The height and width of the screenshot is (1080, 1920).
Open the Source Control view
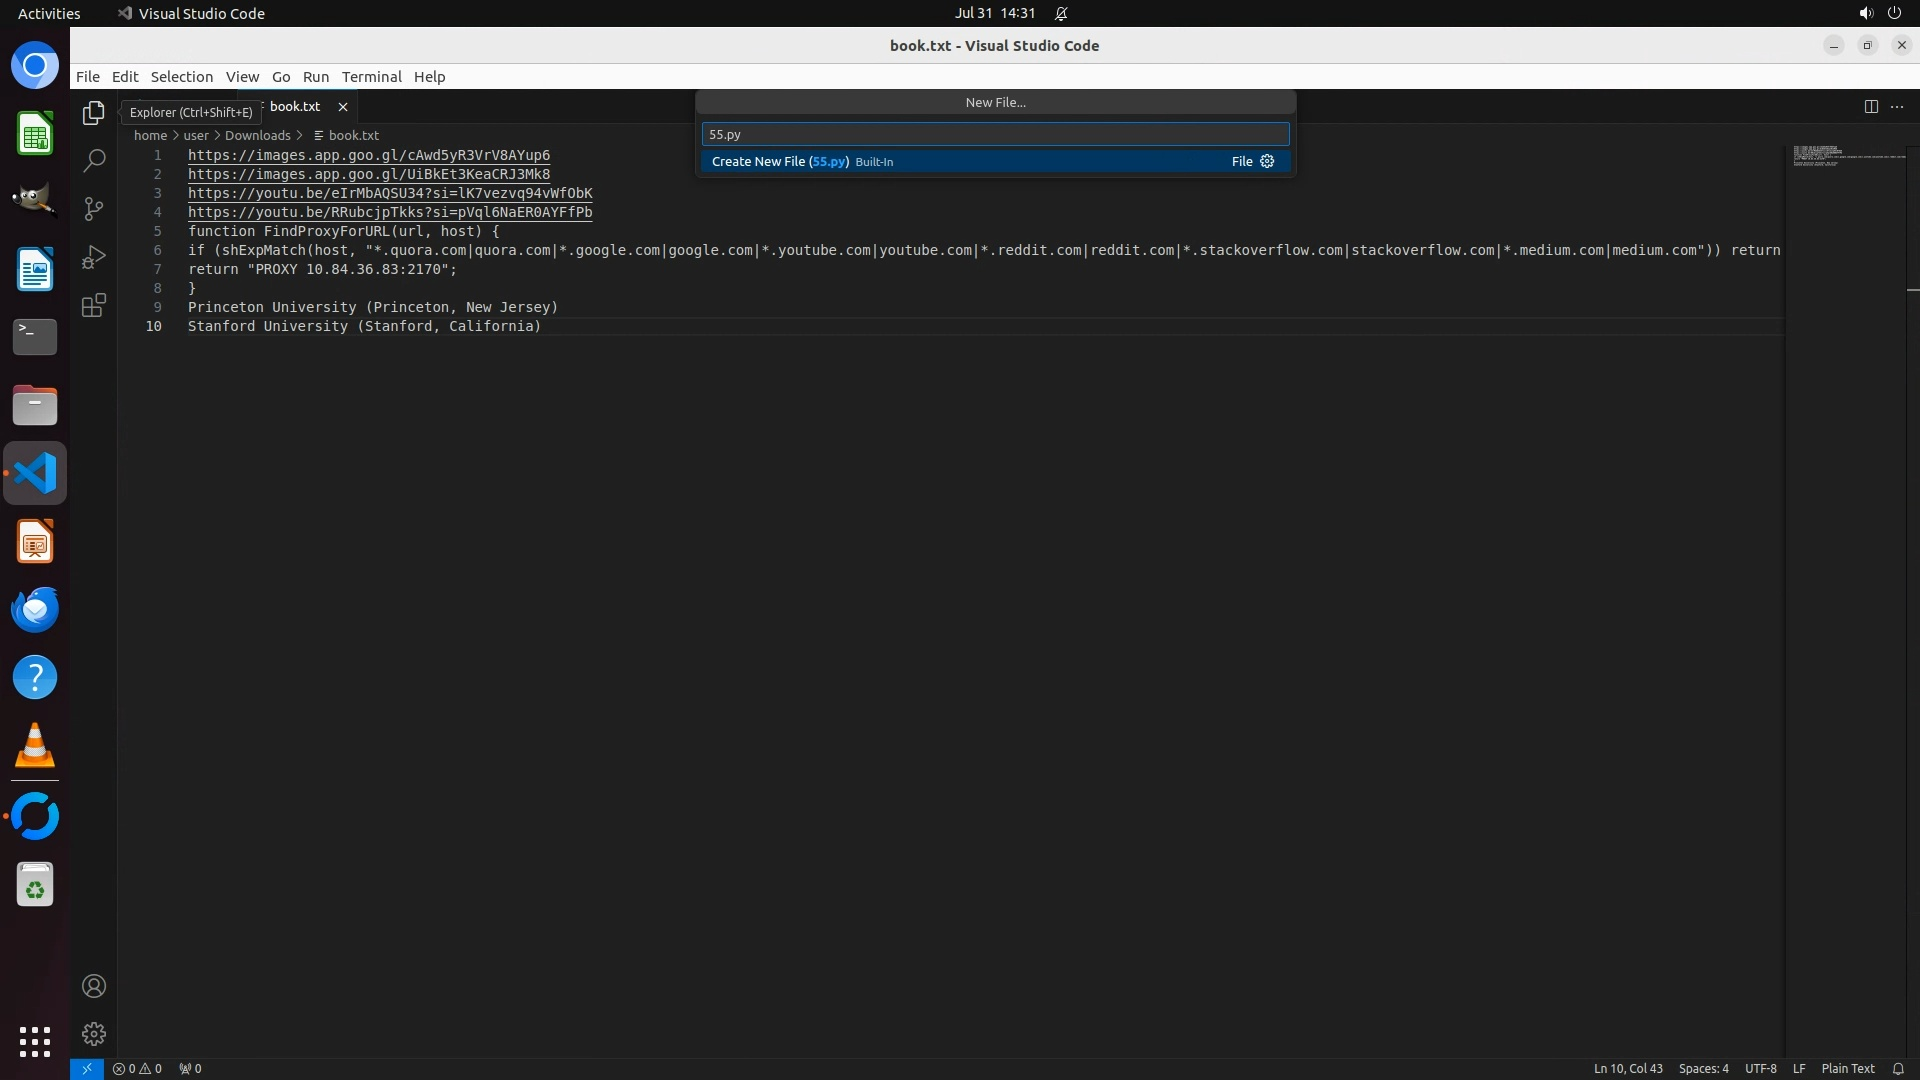[x=94, y=209]
